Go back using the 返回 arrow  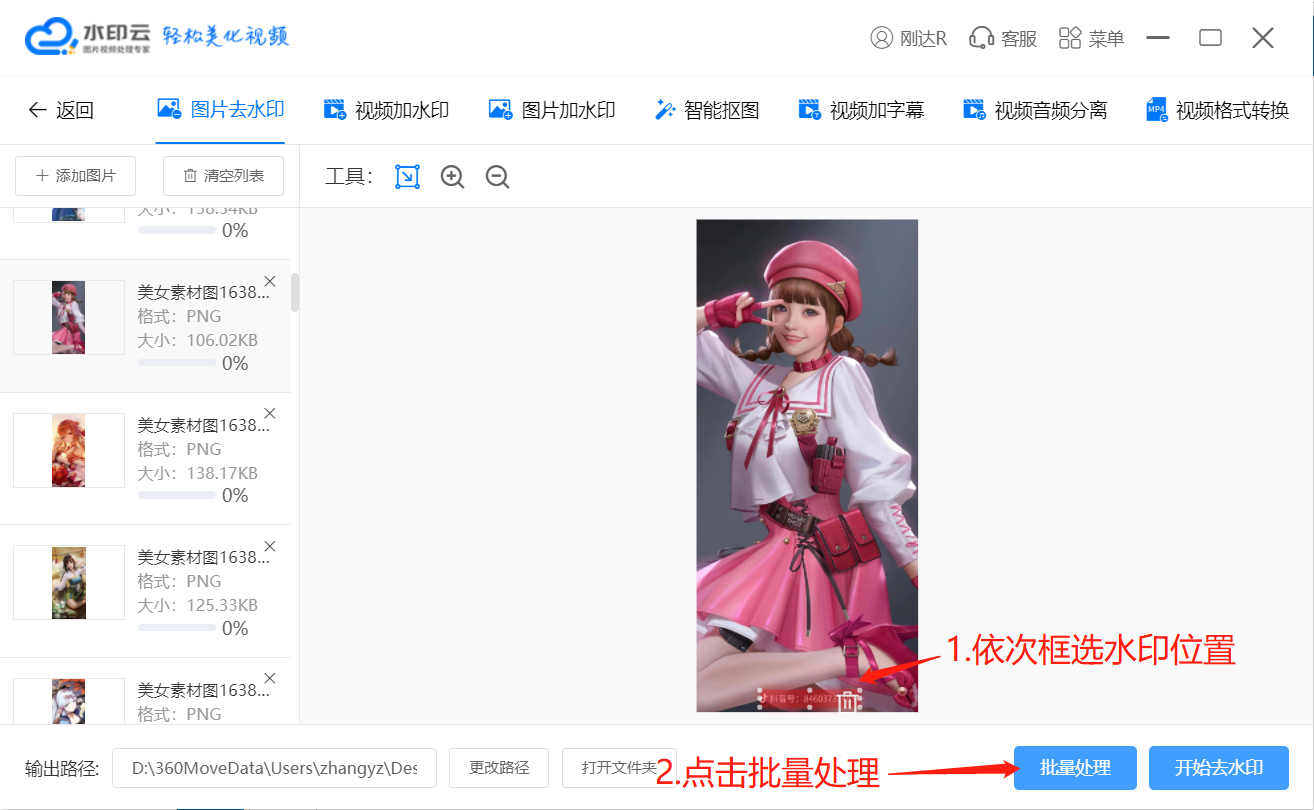60,110
